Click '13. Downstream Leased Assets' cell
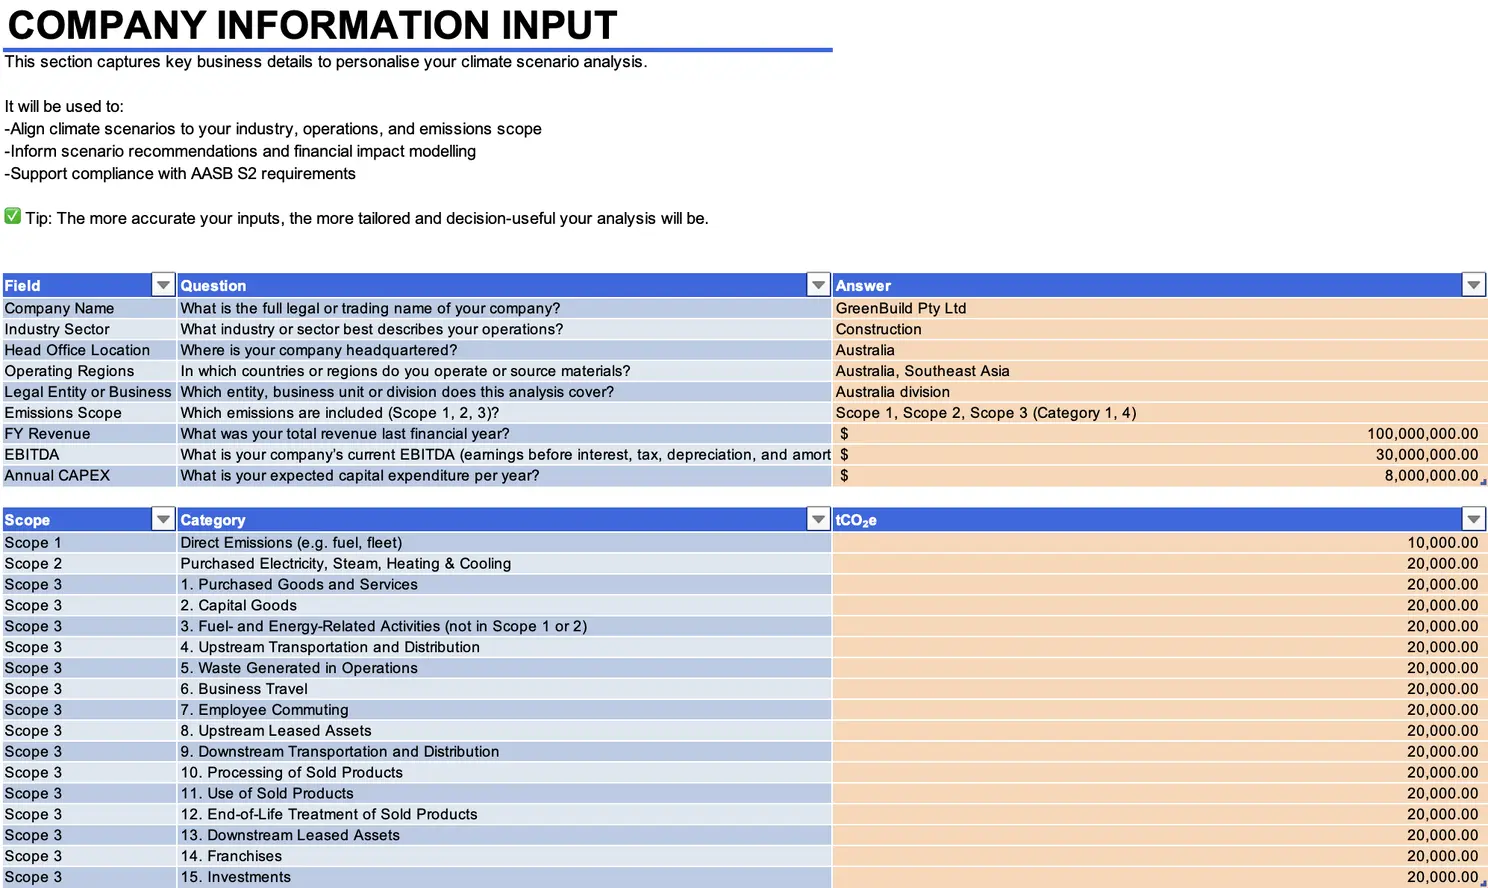 tap(504, 836)
